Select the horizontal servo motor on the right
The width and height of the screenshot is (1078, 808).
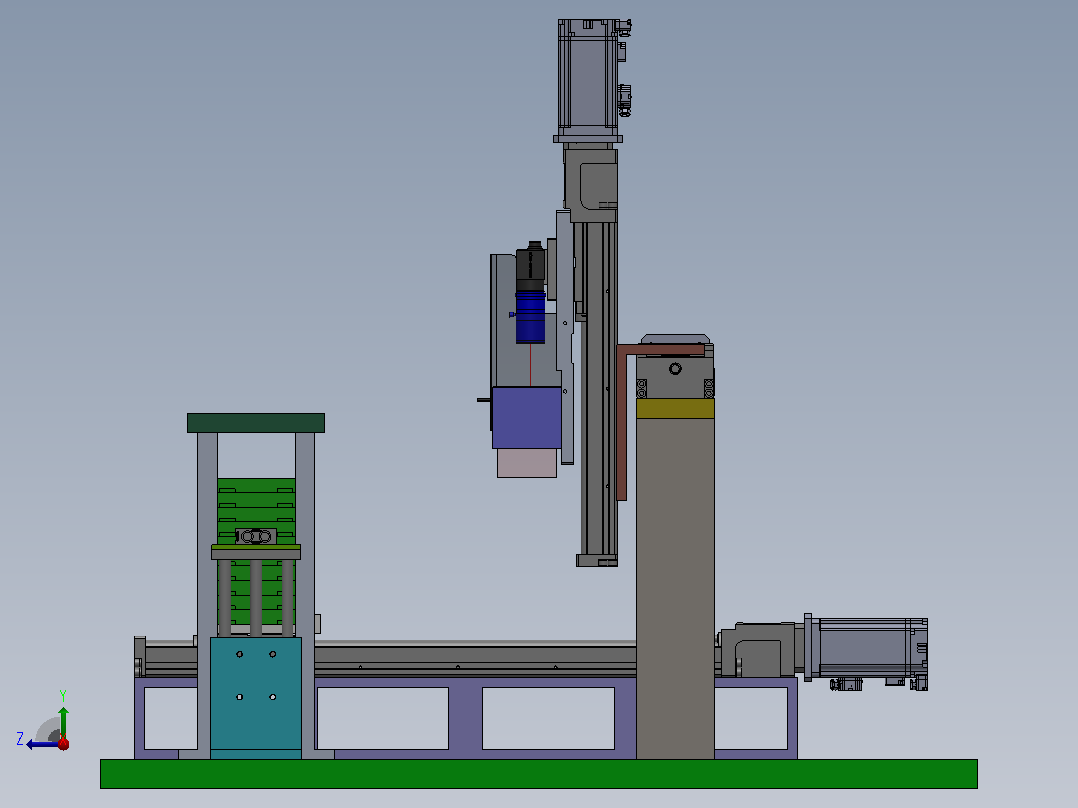(x=867, y=651)
